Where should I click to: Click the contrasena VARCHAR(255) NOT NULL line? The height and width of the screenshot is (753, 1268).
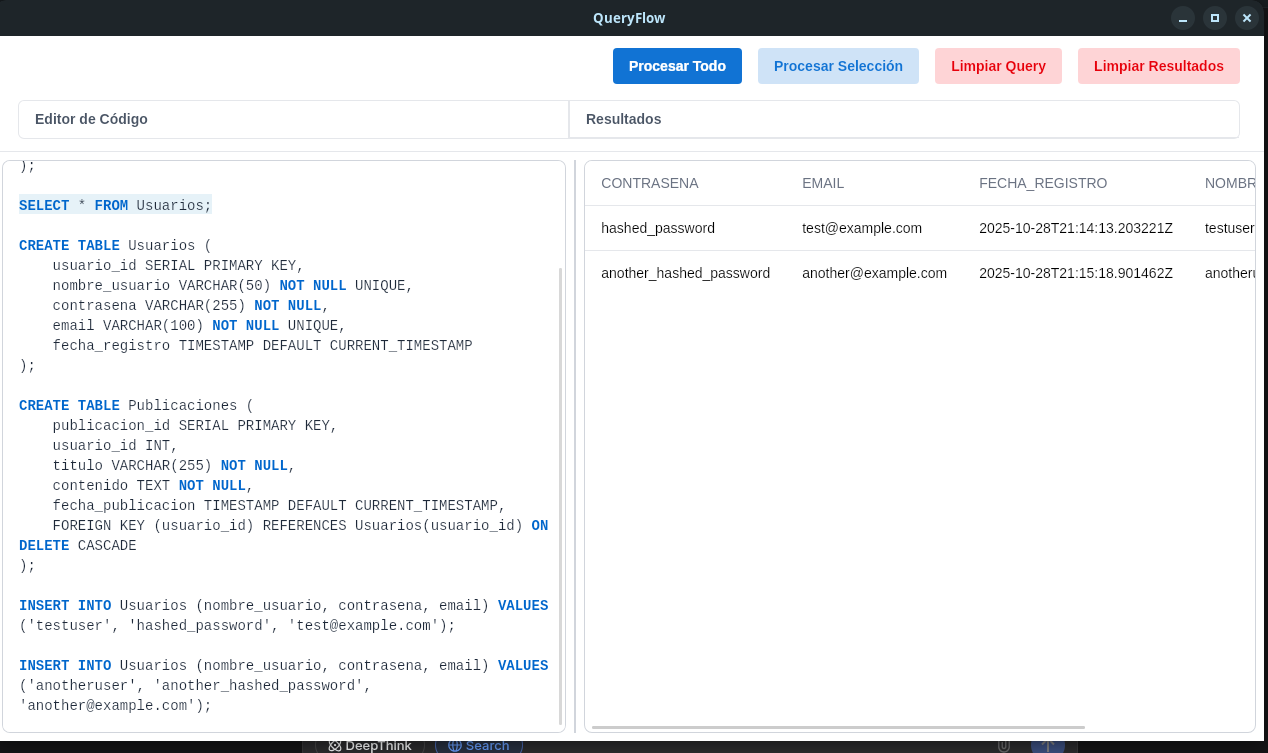191,305
